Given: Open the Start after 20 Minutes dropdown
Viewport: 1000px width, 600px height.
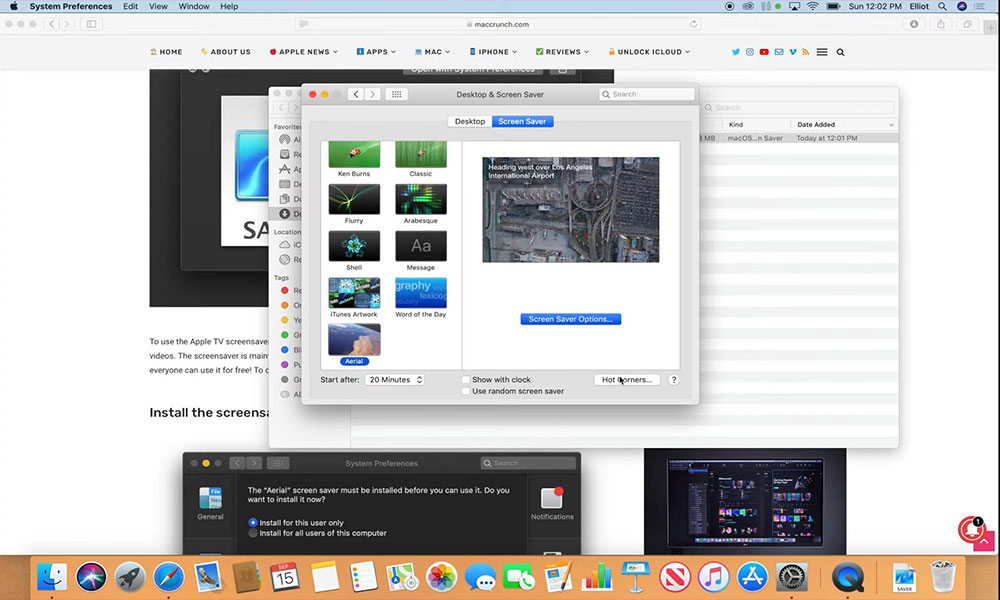Looking at the screenshot, I should click(x=395, y=379).
